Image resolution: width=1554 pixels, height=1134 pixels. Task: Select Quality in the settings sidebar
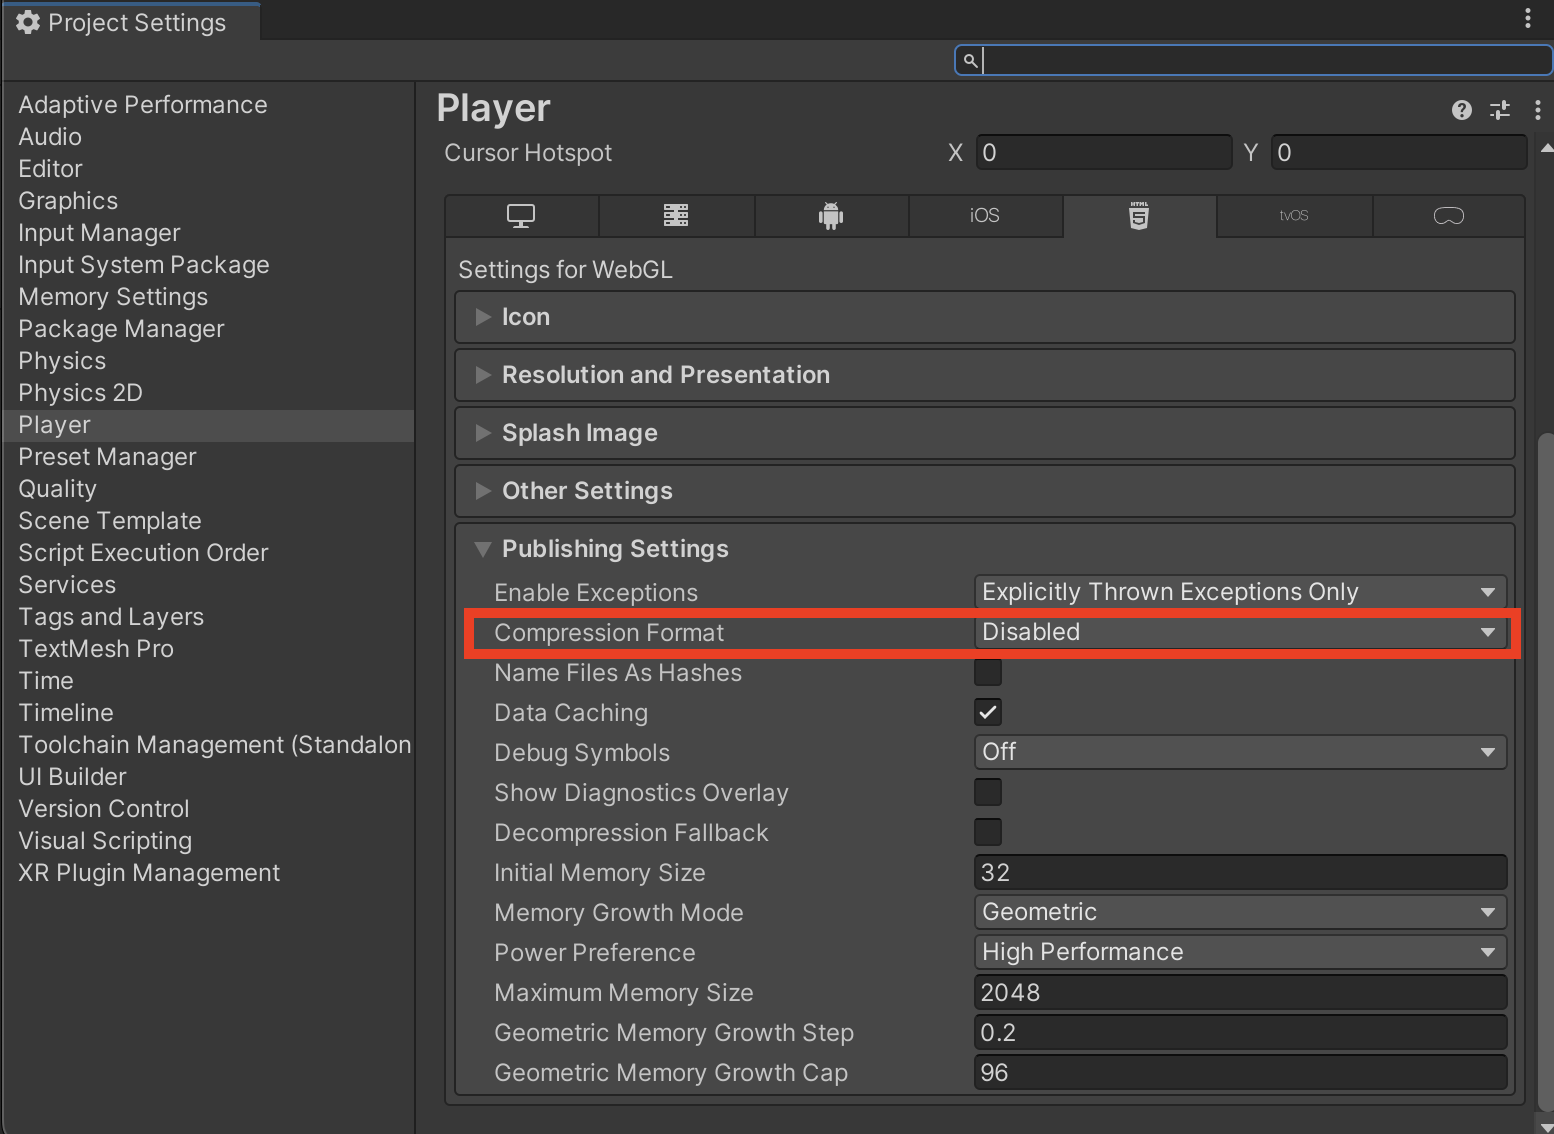pyautogui.click(x=57, y=488)
